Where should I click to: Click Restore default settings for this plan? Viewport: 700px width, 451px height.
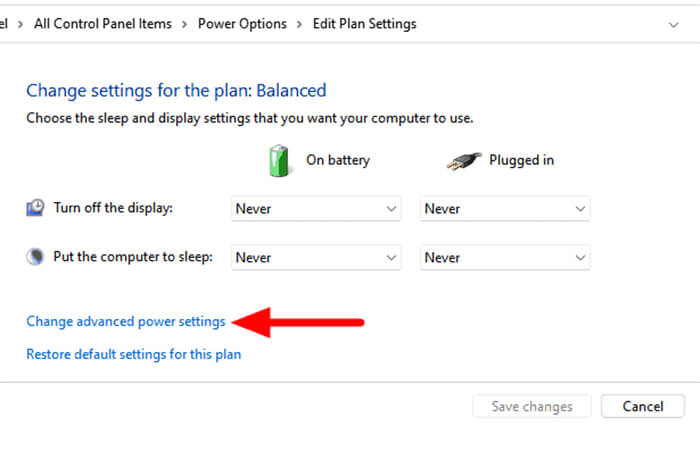click(x=133, y=354)
